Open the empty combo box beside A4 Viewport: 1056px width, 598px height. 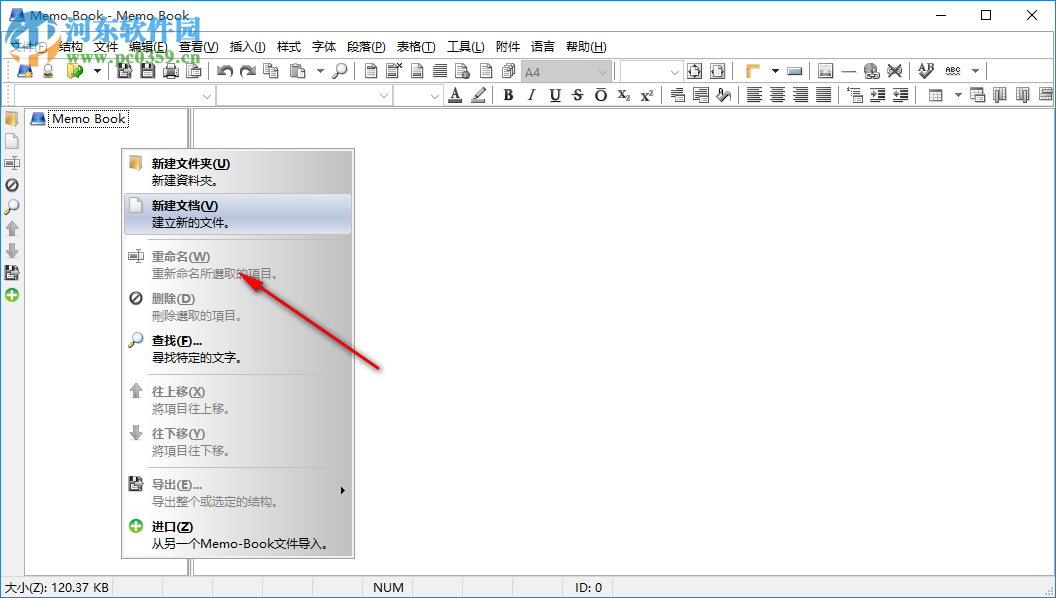pyautogui.click(x=651, y=71)
